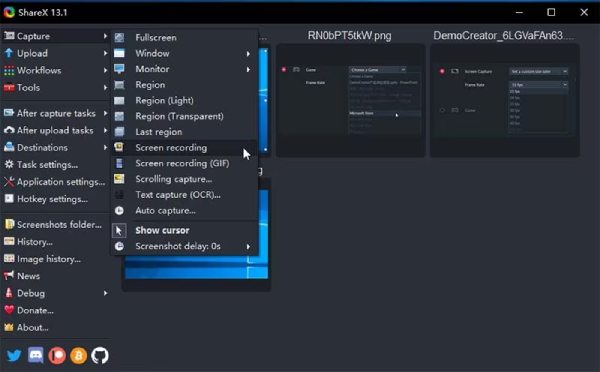Image resolution: width=600 pixels, height=372 pixels.
Task: Choose Auto capture... entry
Action: (184, 210)
